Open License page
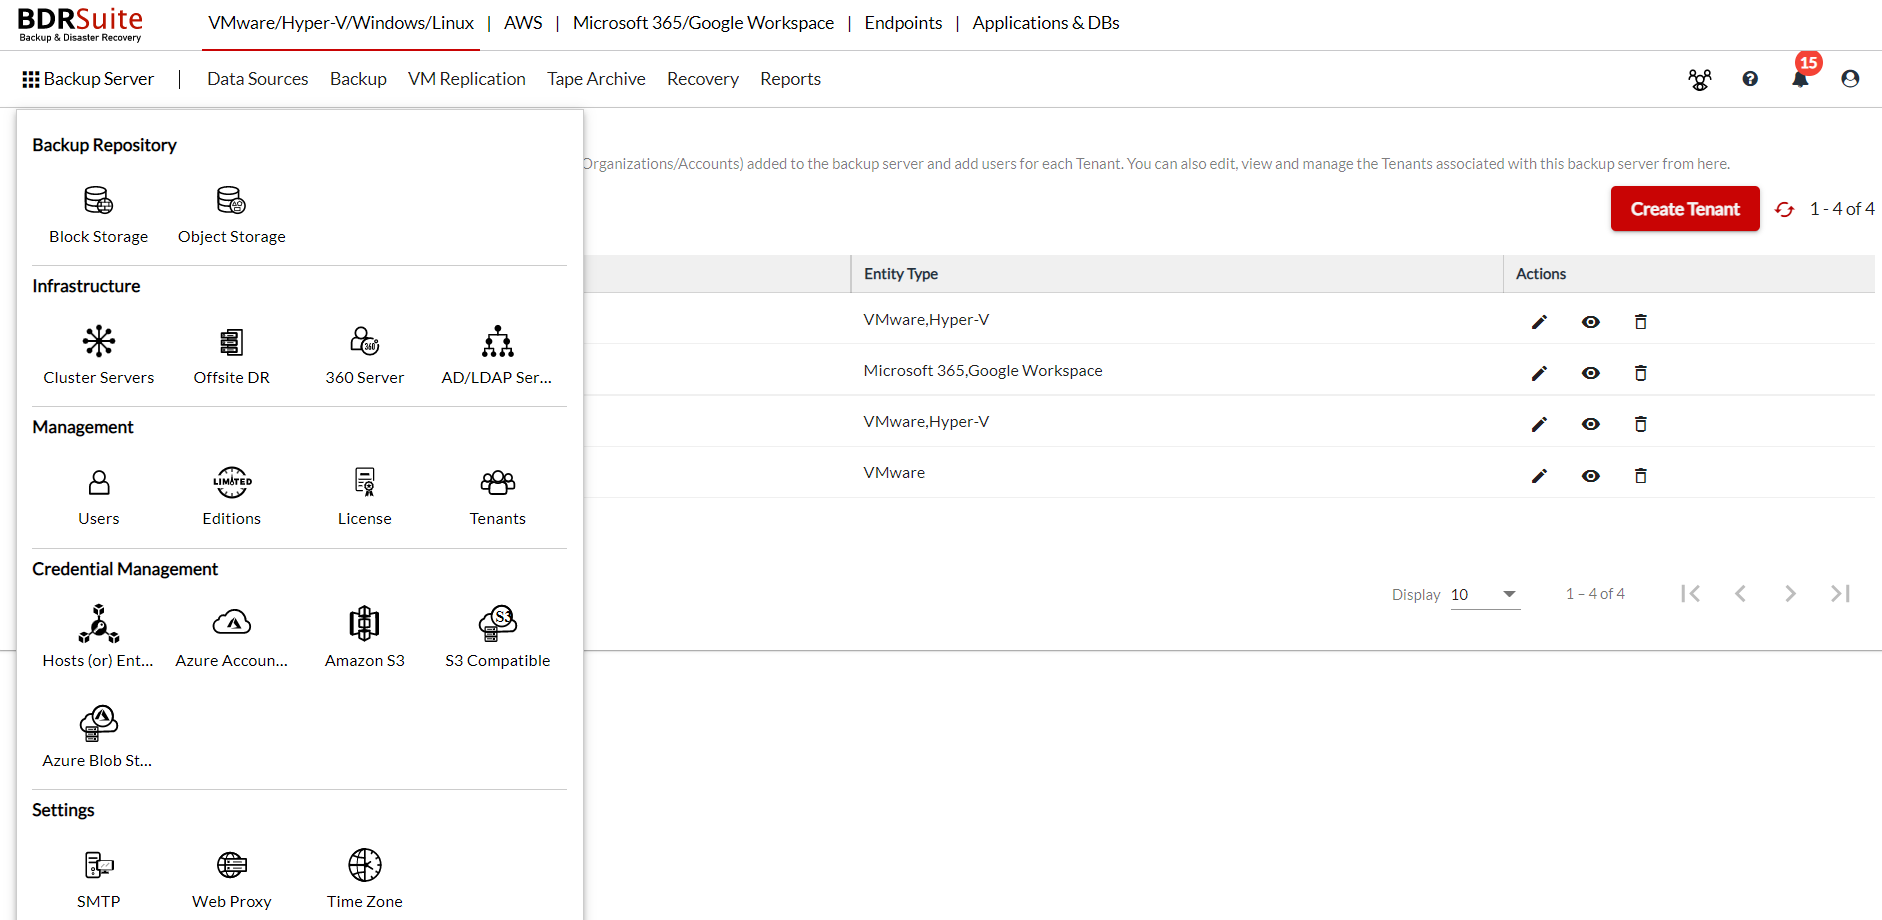The image size is (1882, 920). pyautogui.click(x=364, y=497)
